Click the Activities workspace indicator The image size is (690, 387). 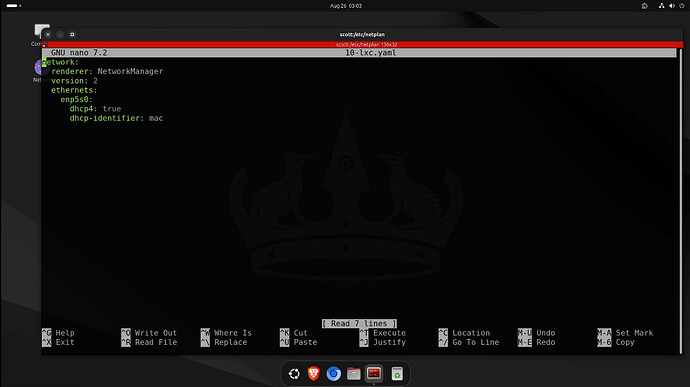coord(14,6)
